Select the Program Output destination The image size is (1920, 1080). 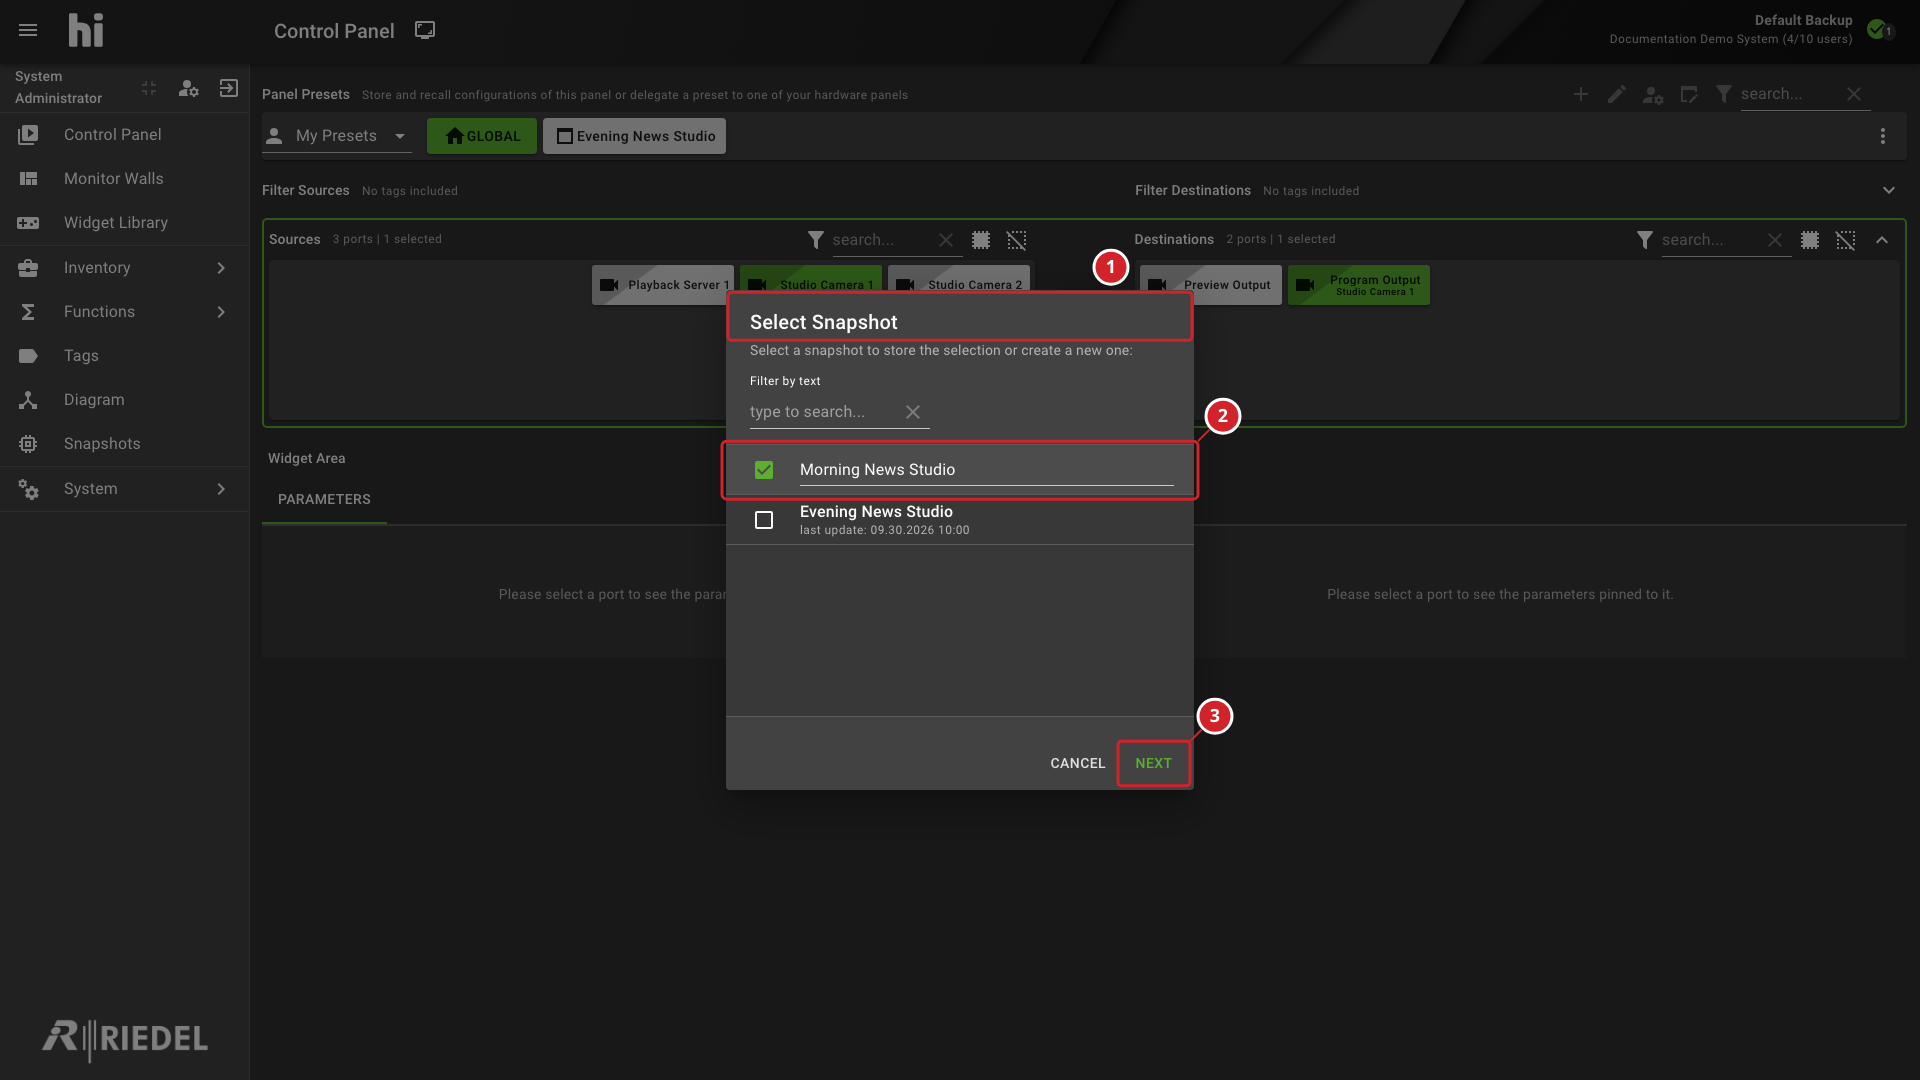click(x=1359, y=285)
